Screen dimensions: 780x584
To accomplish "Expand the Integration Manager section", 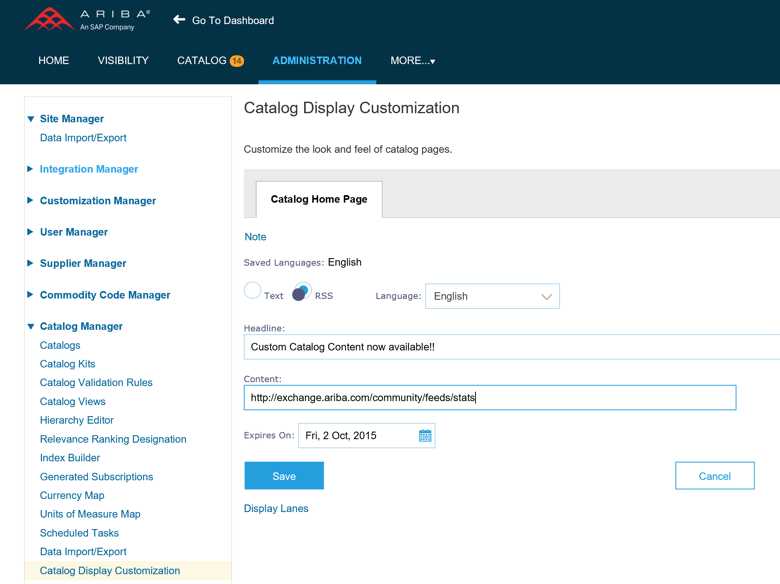I will point(30,169).
